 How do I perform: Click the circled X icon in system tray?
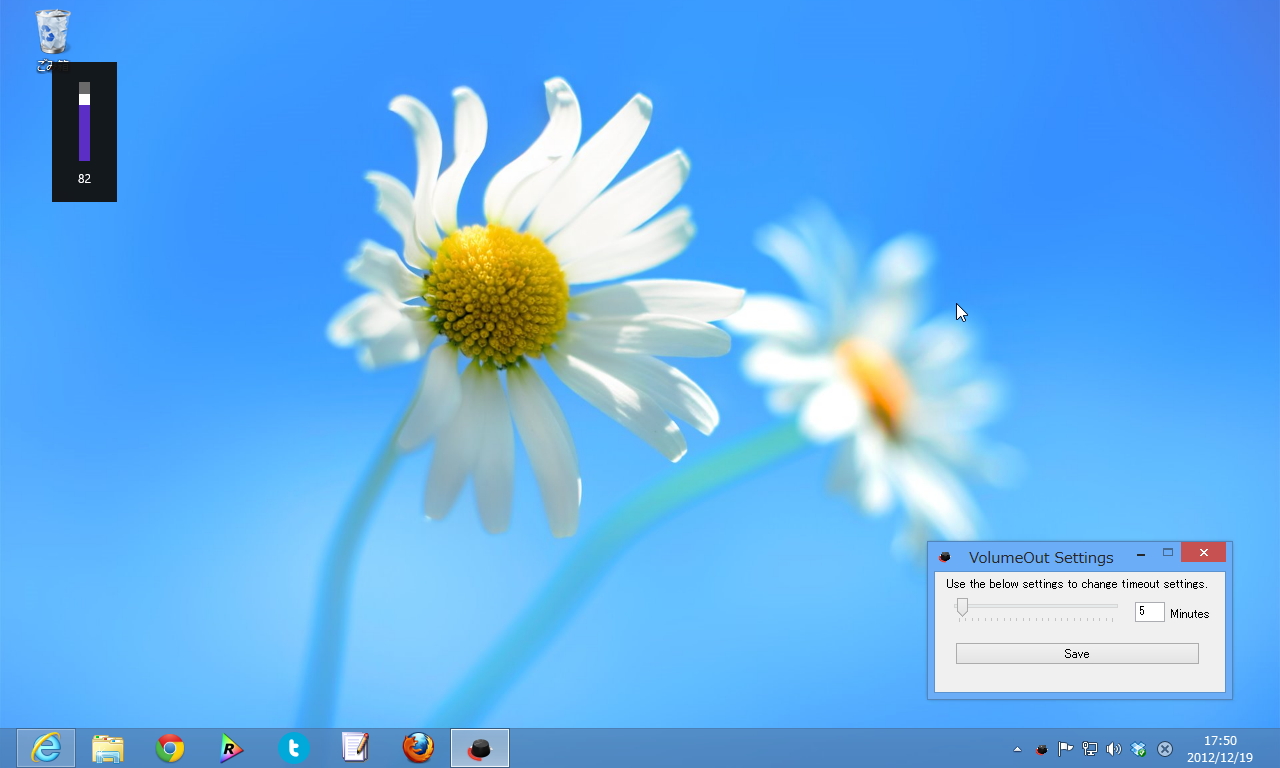click(x=1164, y=749)
